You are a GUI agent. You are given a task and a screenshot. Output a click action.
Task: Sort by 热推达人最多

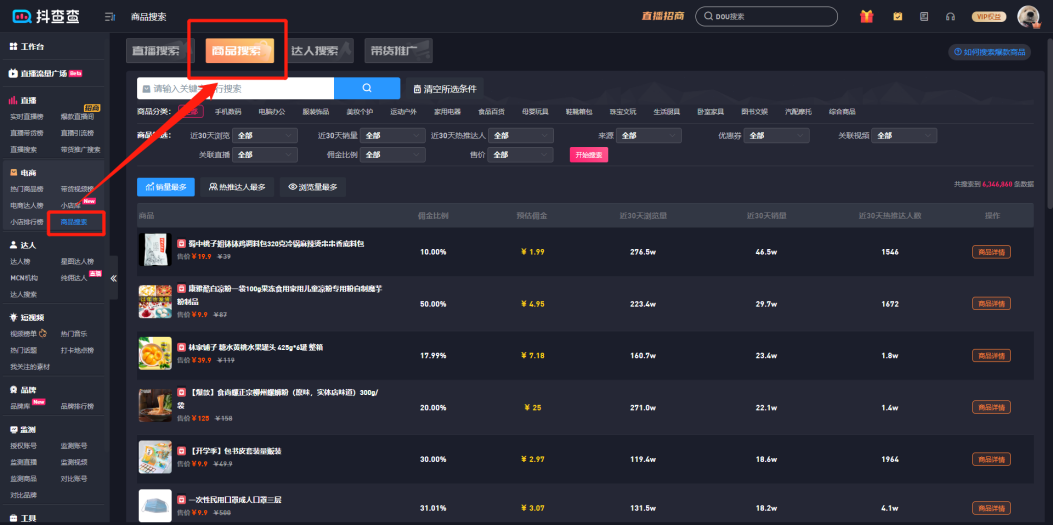click(x=237, y=186)
